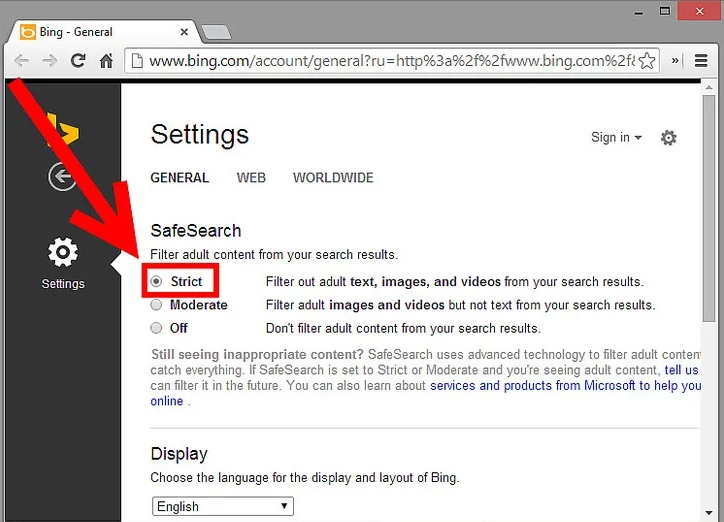
Task: Show hidden extensions chevron
Action: (675, 60)
